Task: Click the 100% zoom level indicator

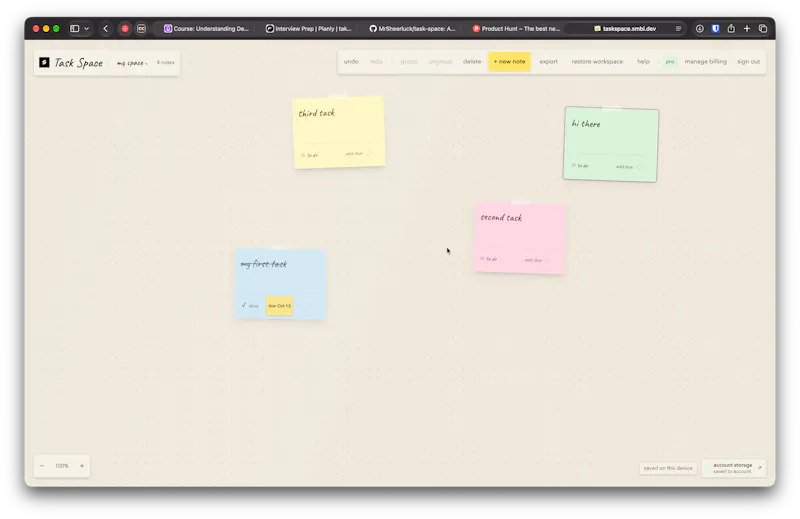Action: pyautogui.click(x=62, y=466)
